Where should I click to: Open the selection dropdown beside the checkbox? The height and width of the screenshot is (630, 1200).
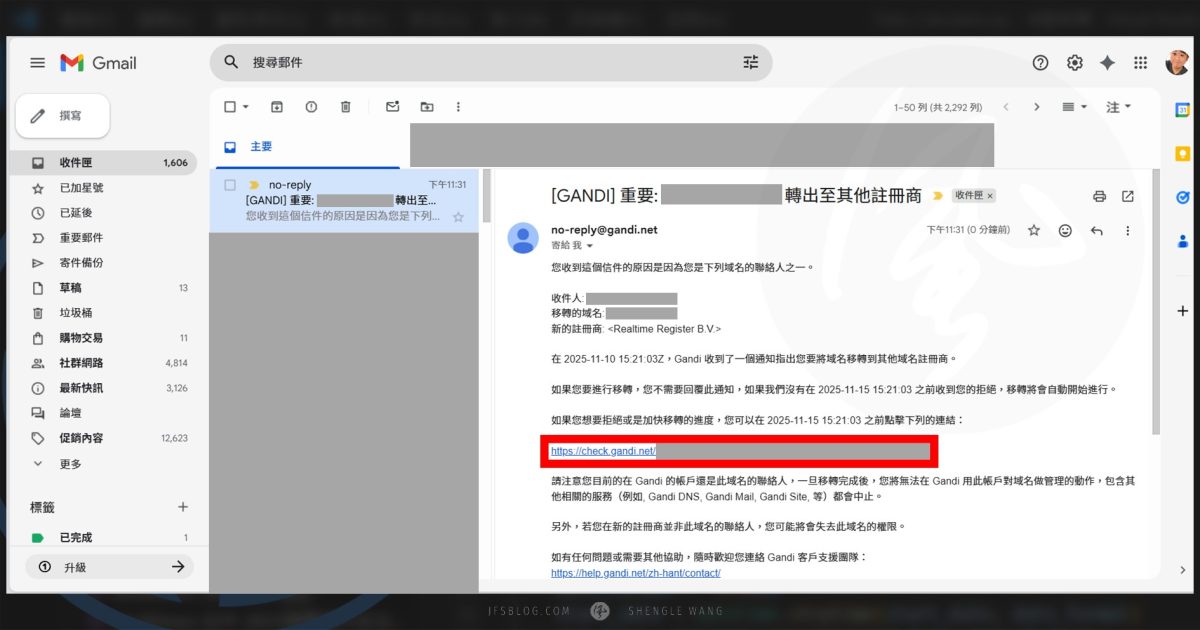pyautogui.click(x=246, y=106)
